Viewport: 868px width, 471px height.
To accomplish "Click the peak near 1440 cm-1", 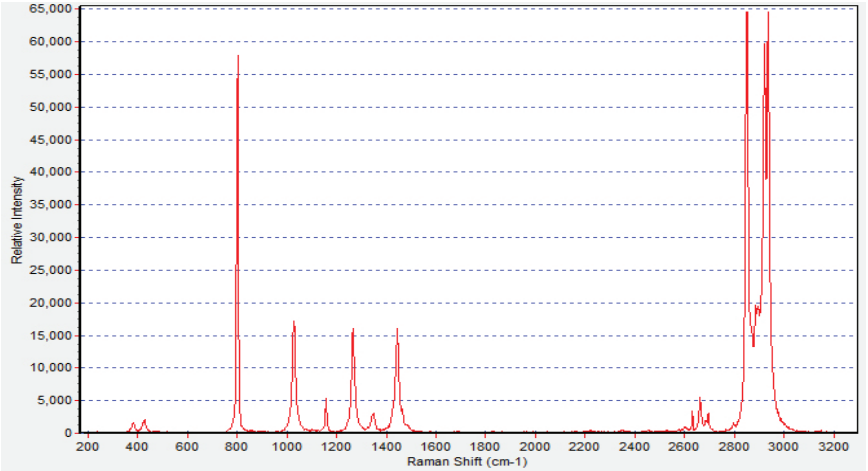I will pos(397,329).
